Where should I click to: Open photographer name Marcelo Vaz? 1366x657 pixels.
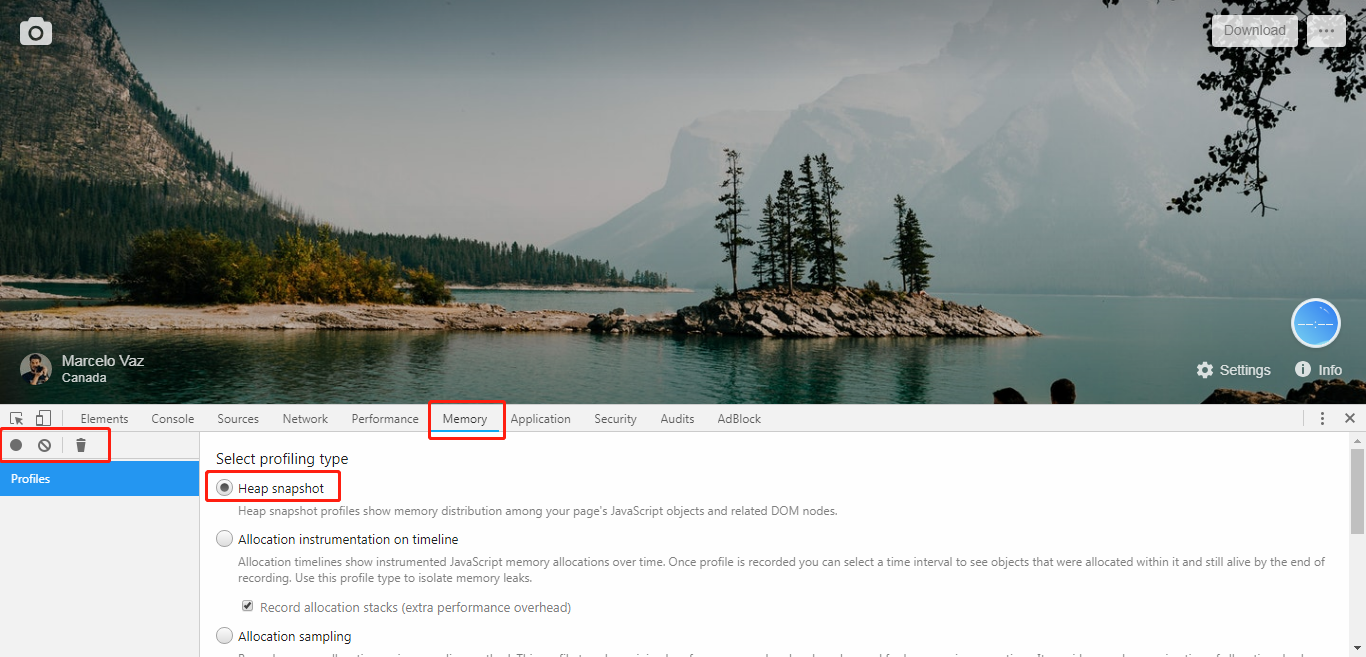pos(103,360)
